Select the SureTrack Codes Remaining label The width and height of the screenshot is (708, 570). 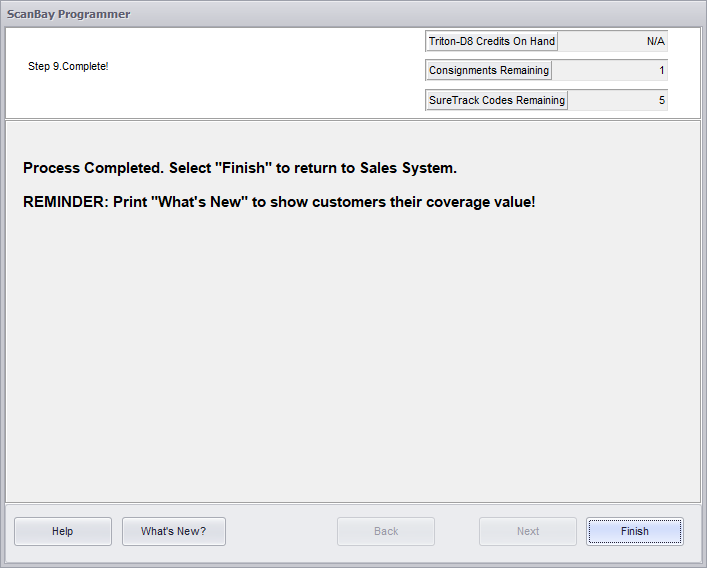496,100
